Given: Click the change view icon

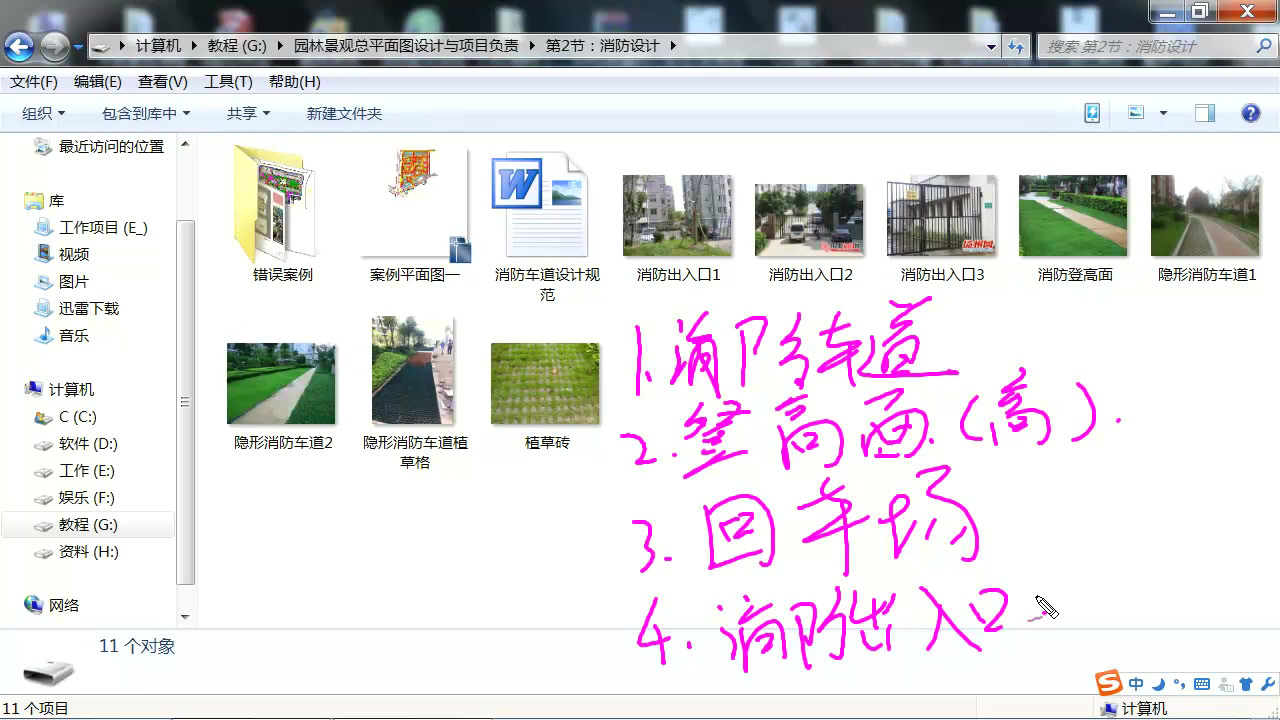Looking at the screenshot, I should 1136,113.
